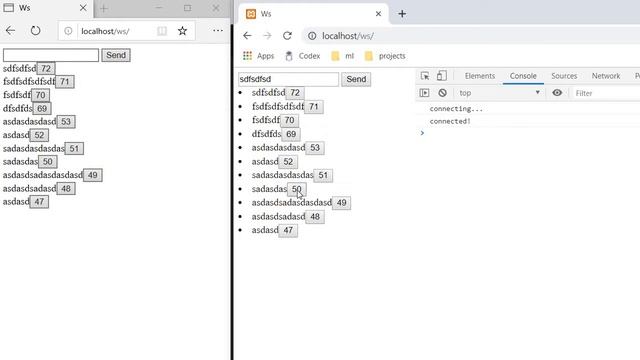Add page to favorites with Edge star icon

[x=182, y=31]
